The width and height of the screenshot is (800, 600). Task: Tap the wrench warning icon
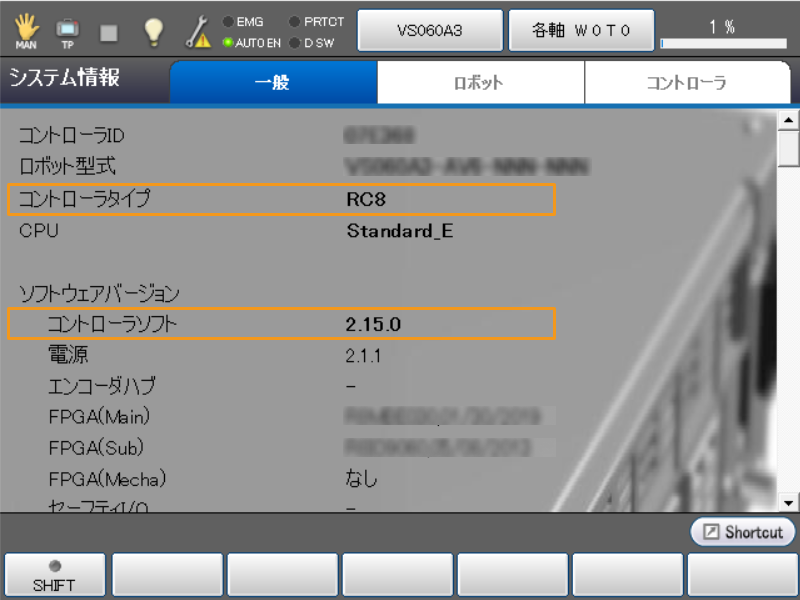pyautogui.click(x=198, y=32)
